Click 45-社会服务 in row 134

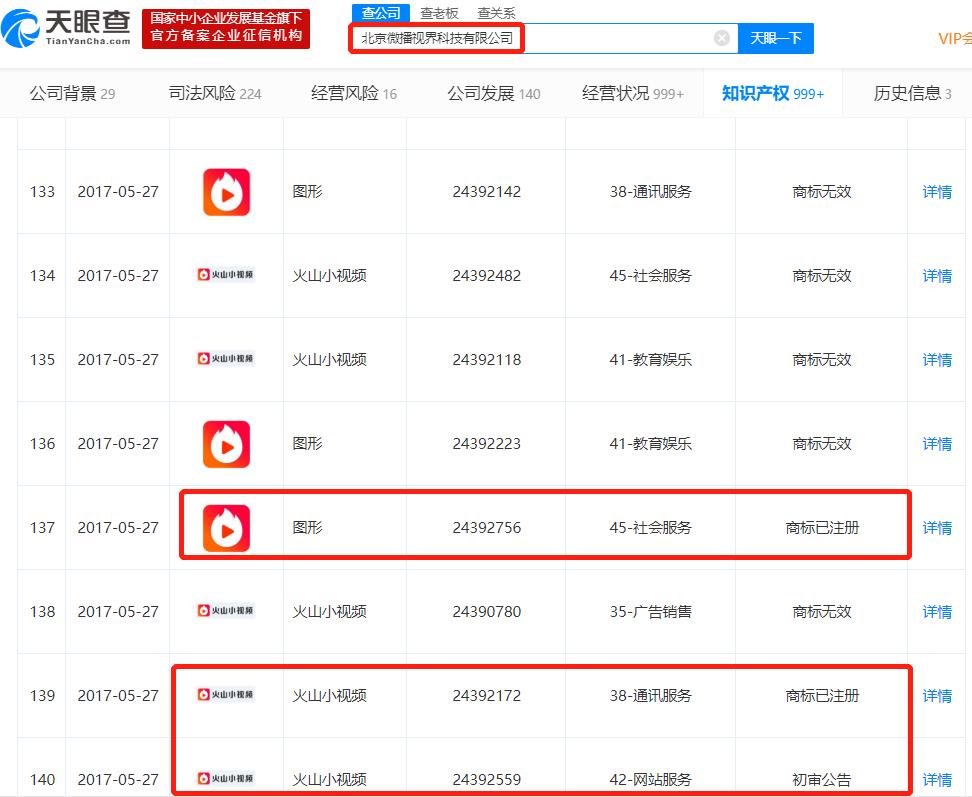point(650,276)
